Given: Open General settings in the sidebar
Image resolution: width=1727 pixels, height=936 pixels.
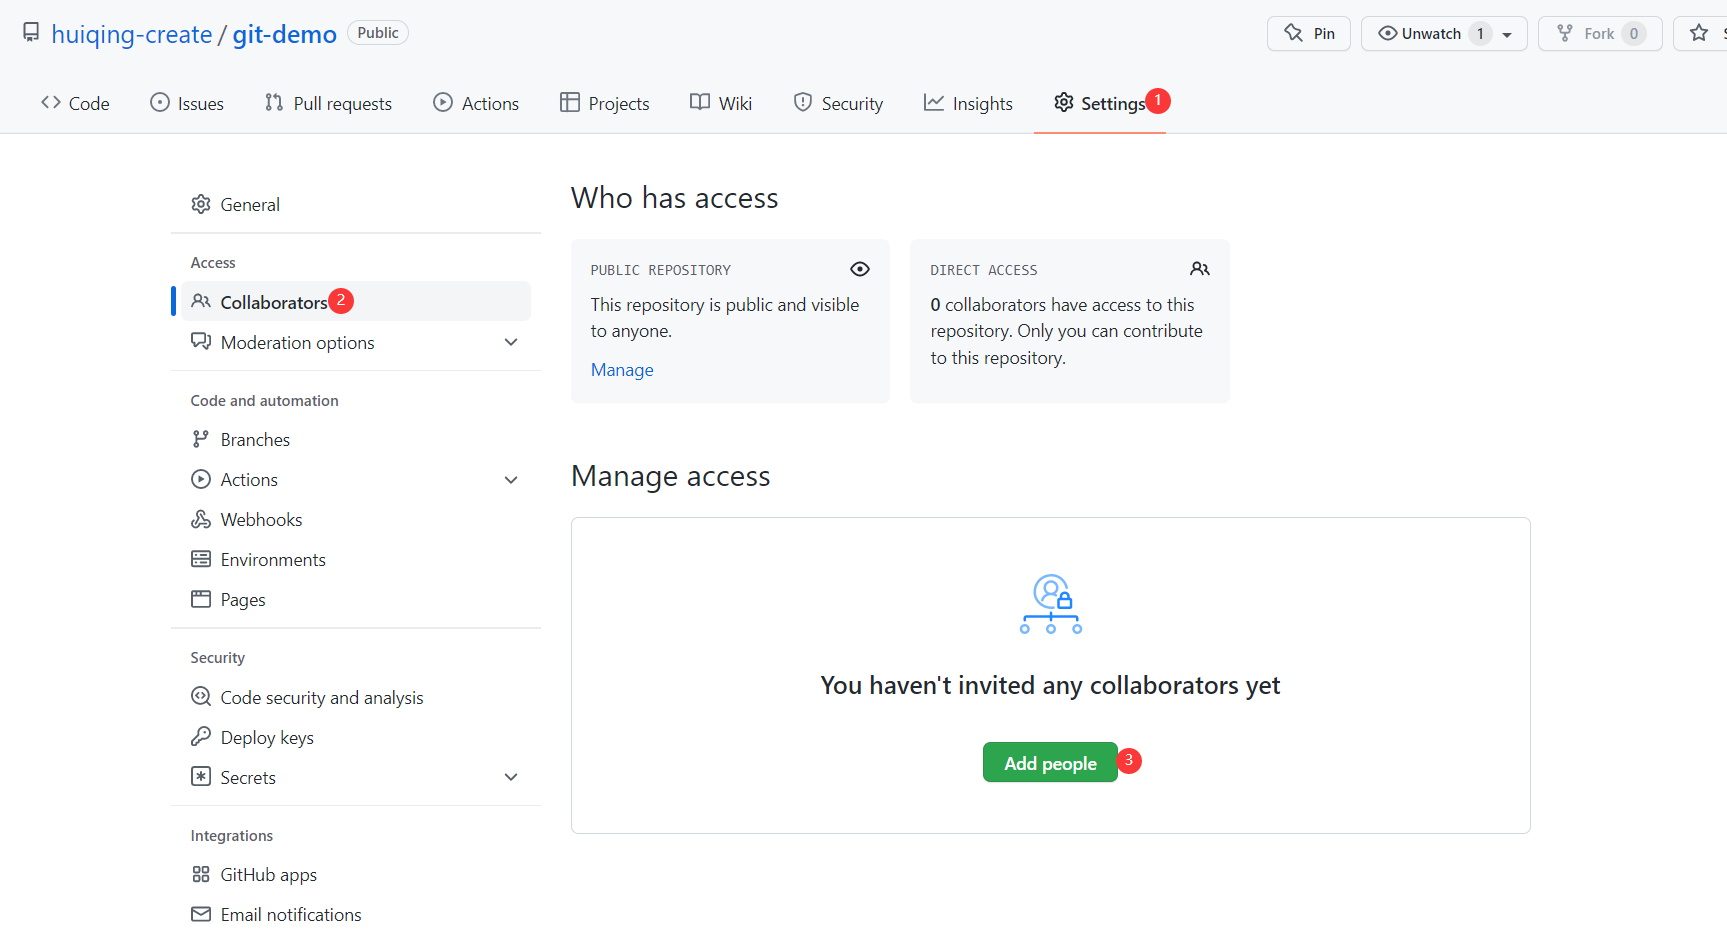Looking at the screenshot, I should (x=355, y=204).
